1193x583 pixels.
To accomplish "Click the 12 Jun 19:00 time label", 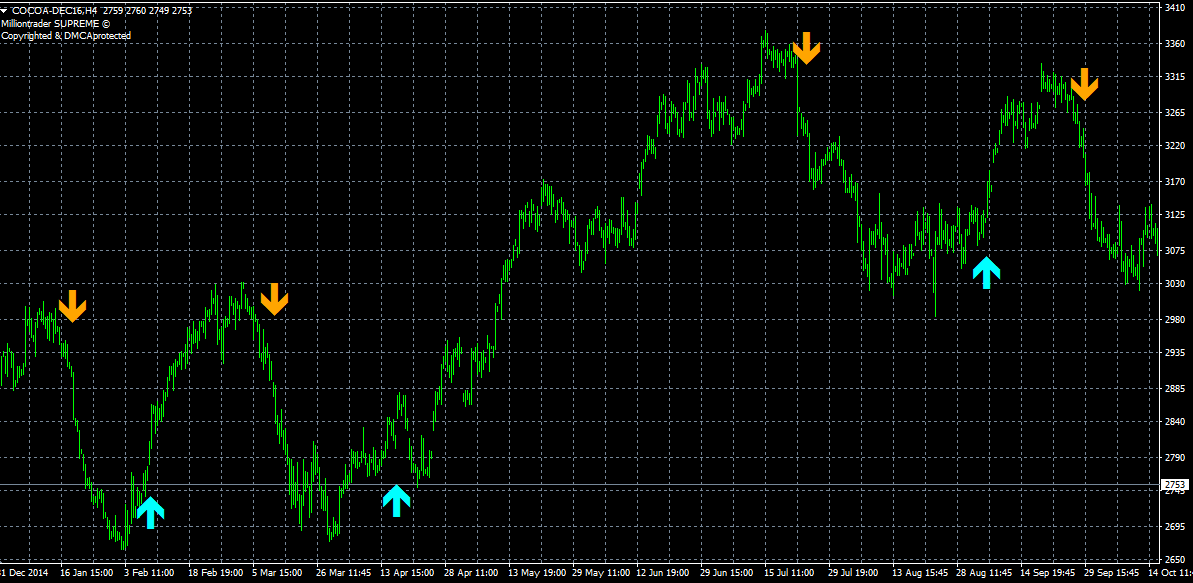I will click(665, 572).
